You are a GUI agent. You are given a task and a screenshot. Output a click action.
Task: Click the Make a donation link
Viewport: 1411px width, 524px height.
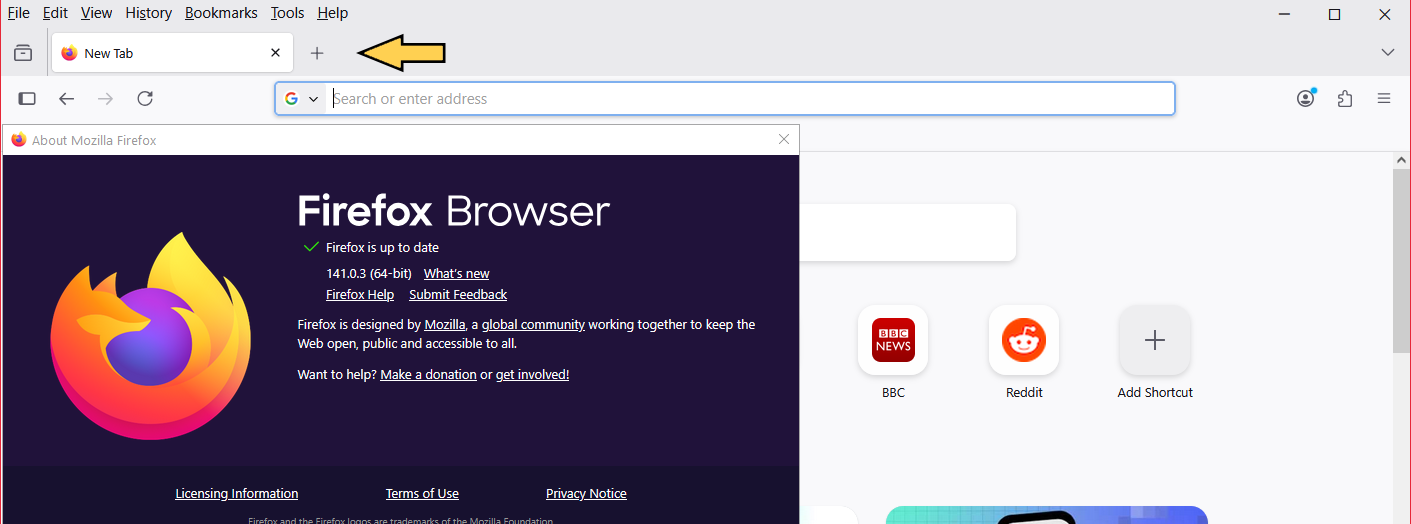click(428, 374)
